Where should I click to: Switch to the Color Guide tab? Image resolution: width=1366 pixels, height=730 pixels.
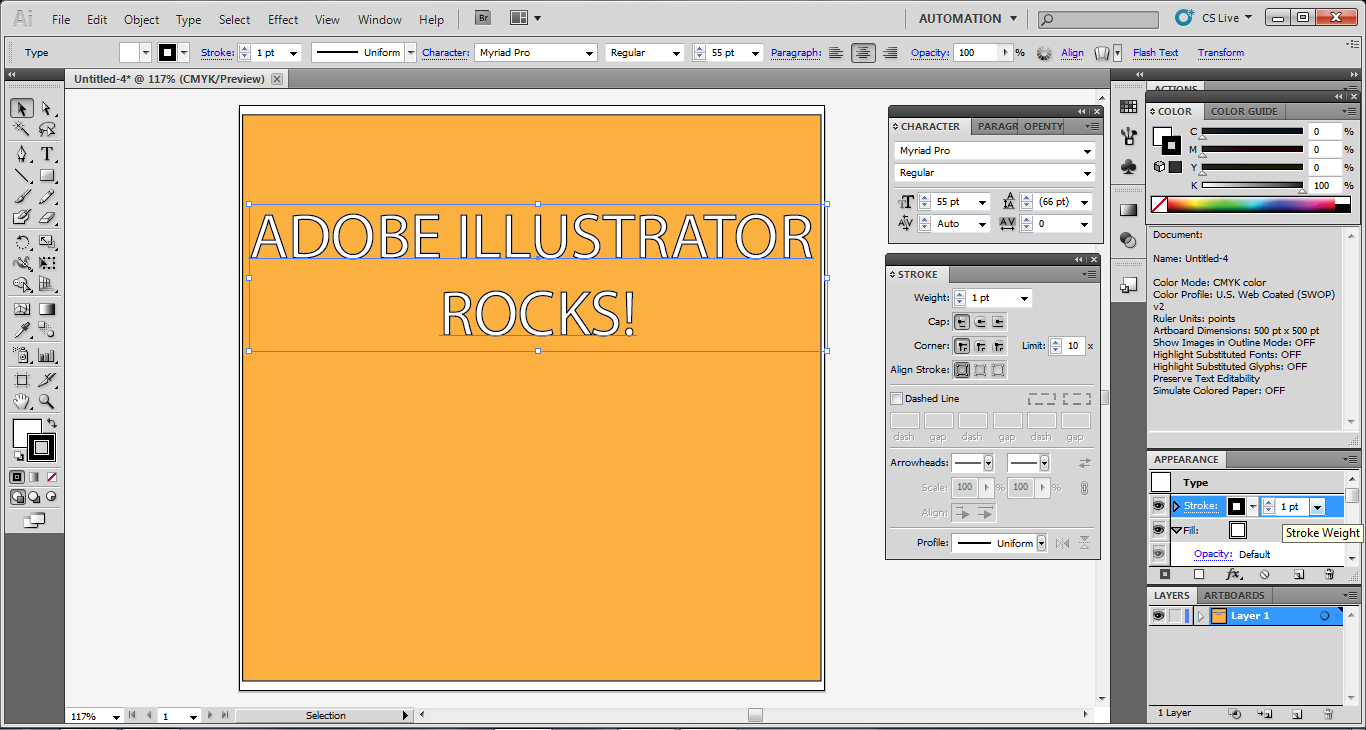[x=1244, y=111]
